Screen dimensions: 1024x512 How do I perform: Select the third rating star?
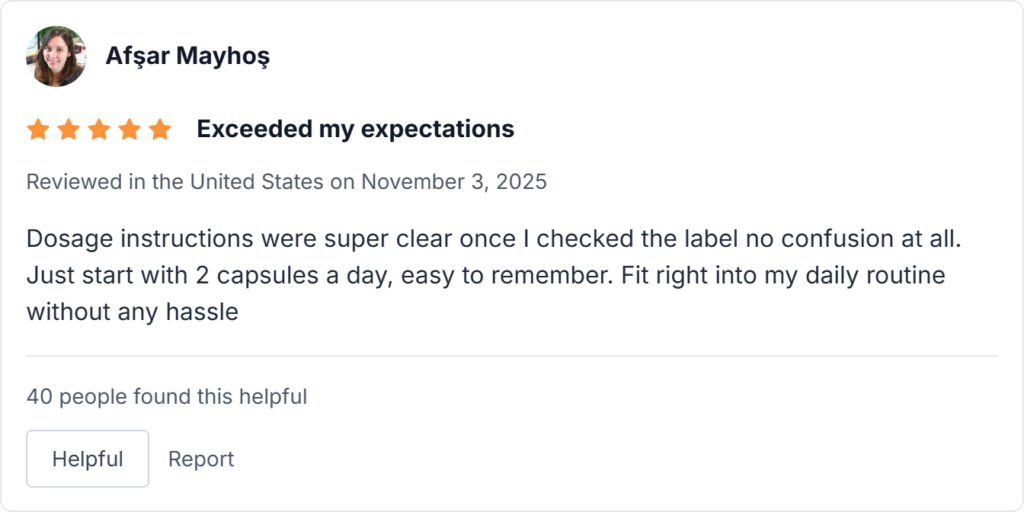98,129
